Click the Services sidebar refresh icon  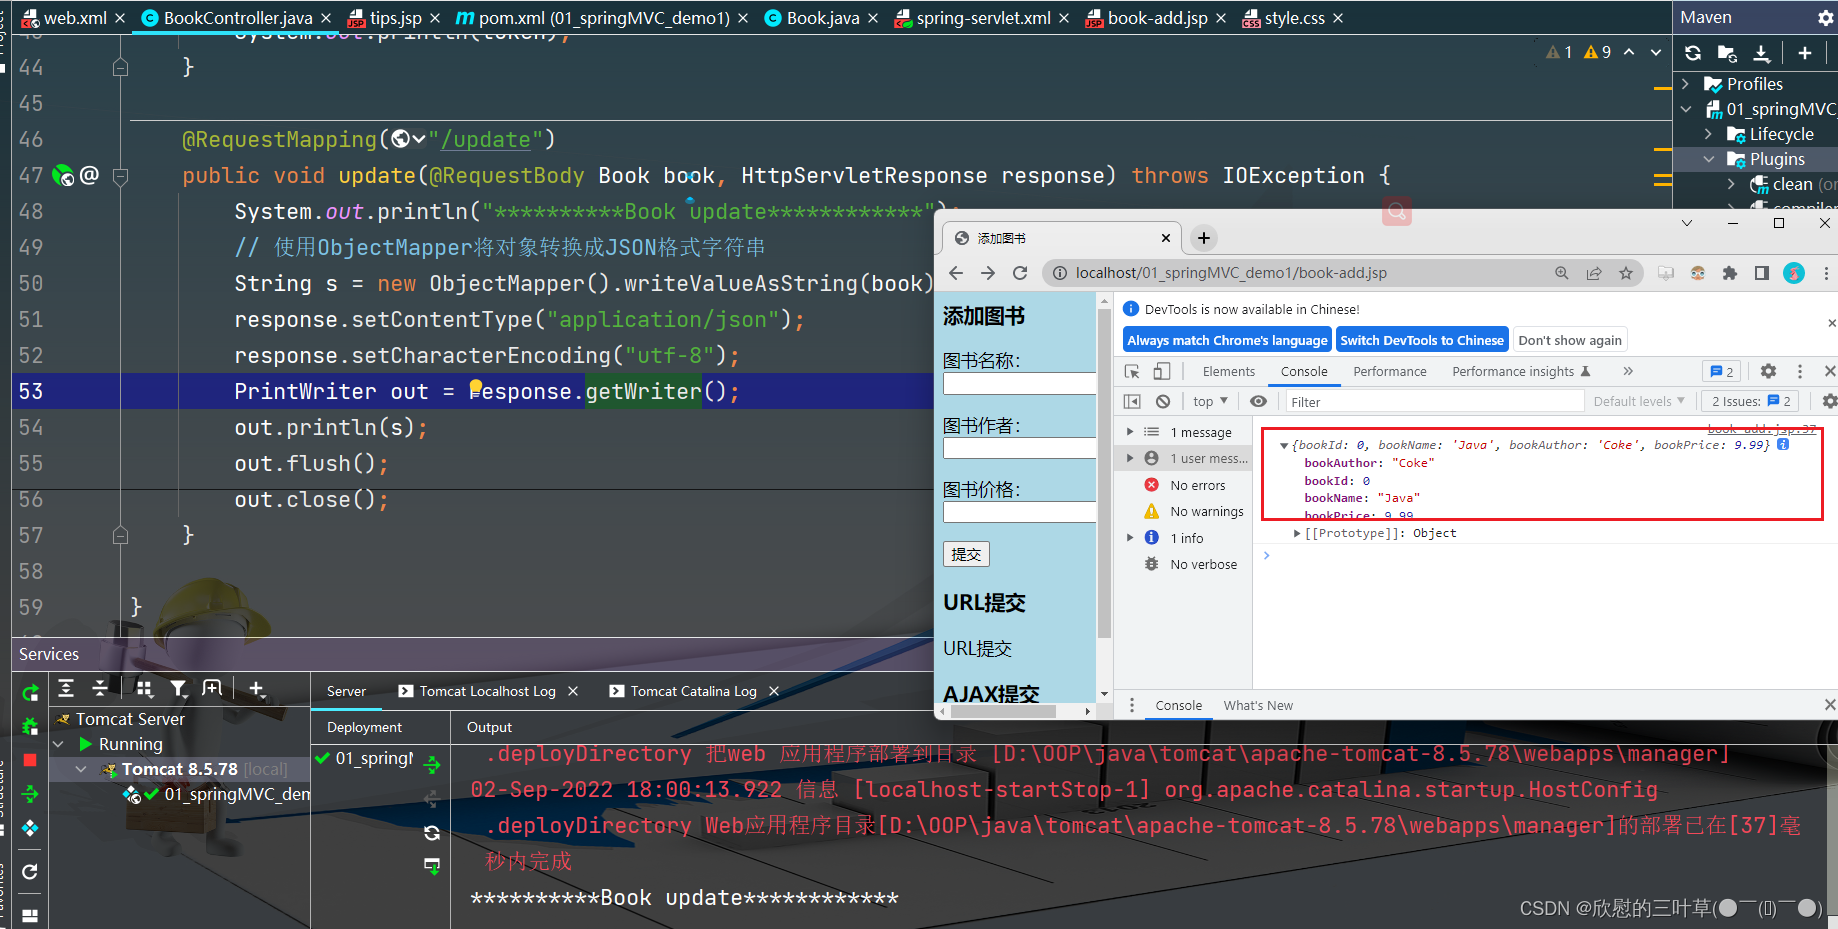pyautogui.click(x=30, y=872)
